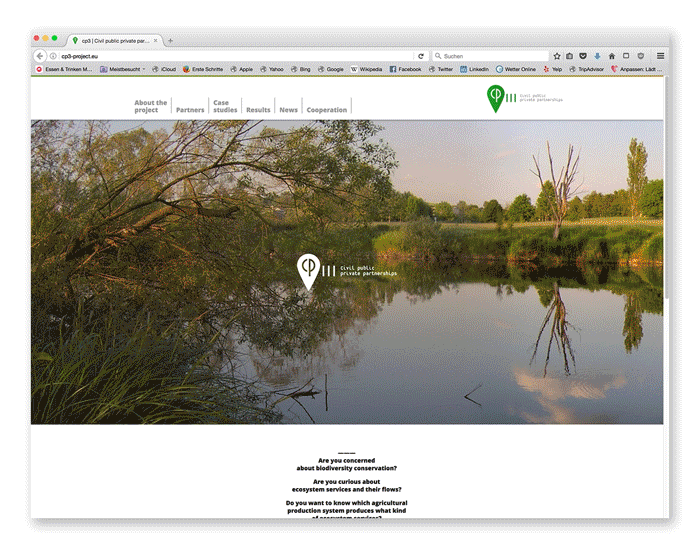Click the page vertical scrollbar
The width and height of the screenshot is (700, 548).
(x=666, y=187)
